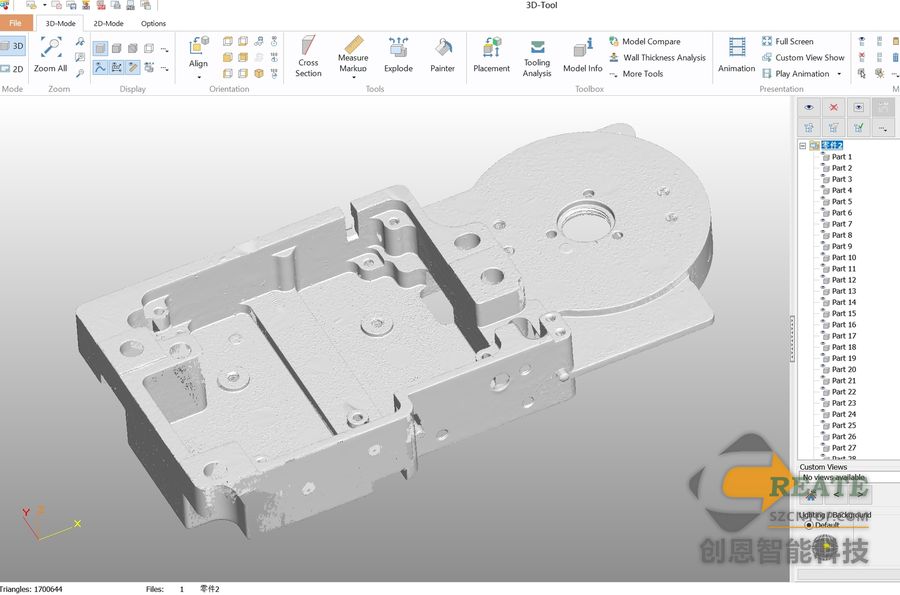900x595 pixels.
Task: Select Part 22 in the model tree
Action: (844, 392)
